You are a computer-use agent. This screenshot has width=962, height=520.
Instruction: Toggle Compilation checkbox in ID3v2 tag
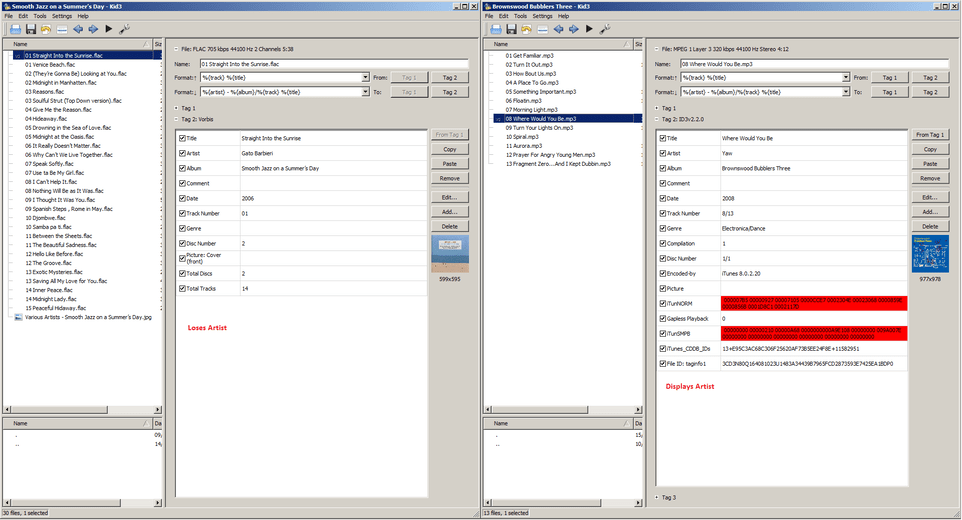point(663,243)
